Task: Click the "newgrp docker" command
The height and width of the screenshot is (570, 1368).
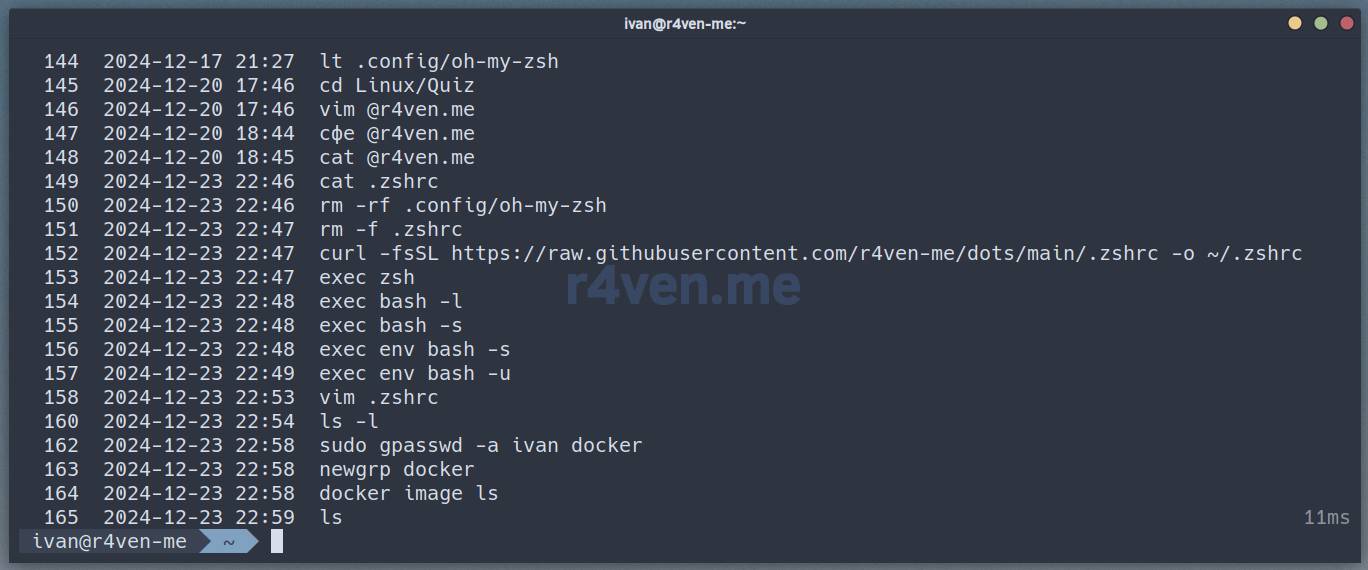Action: tap(396, 469)
